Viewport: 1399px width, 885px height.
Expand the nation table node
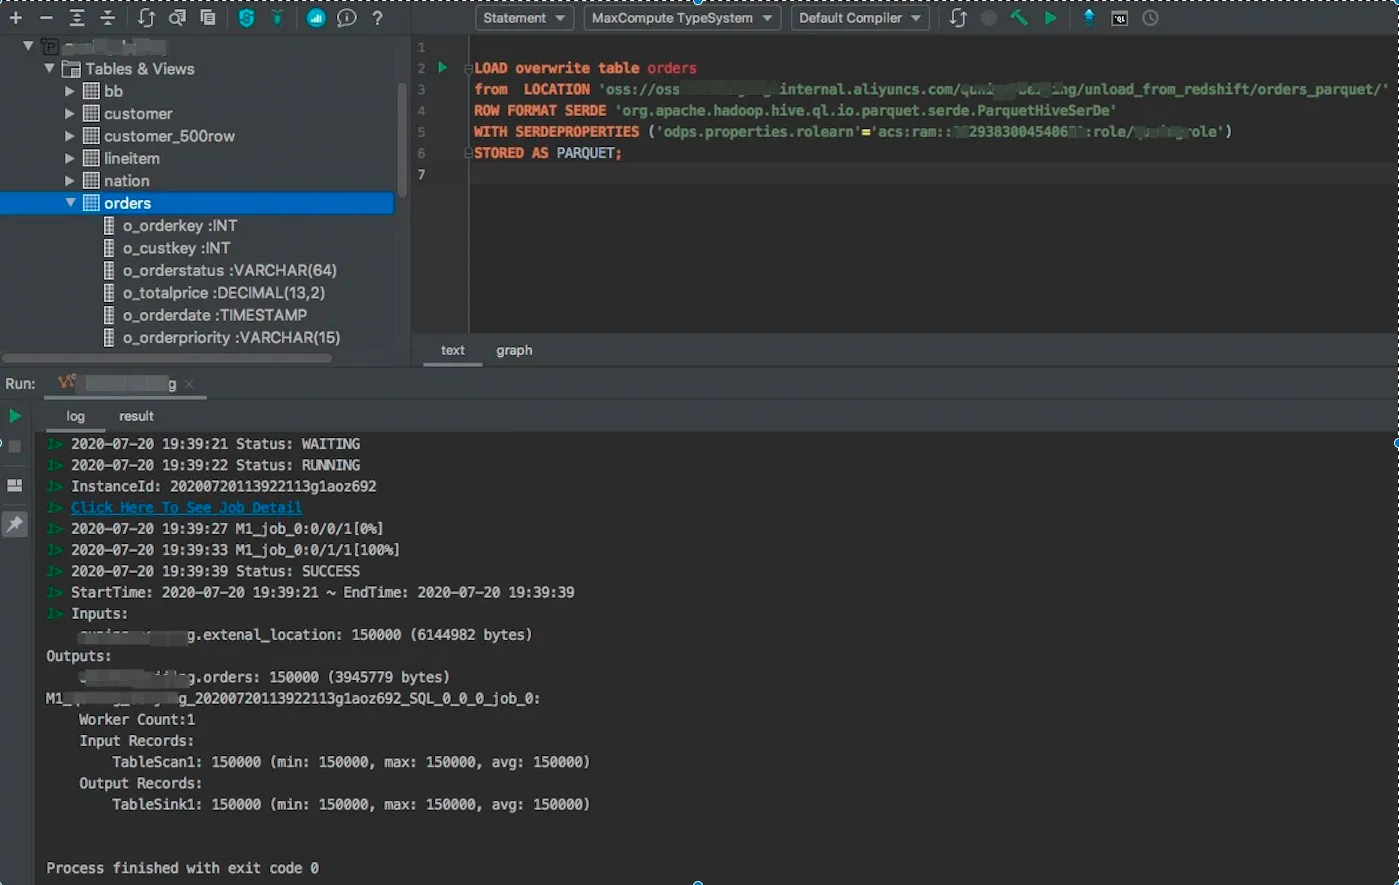[70, 181]
